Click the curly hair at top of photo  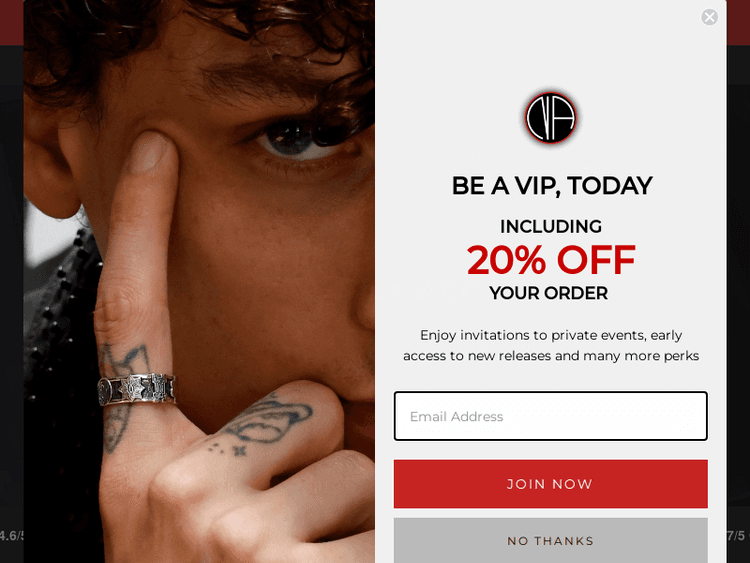[191, 29]
